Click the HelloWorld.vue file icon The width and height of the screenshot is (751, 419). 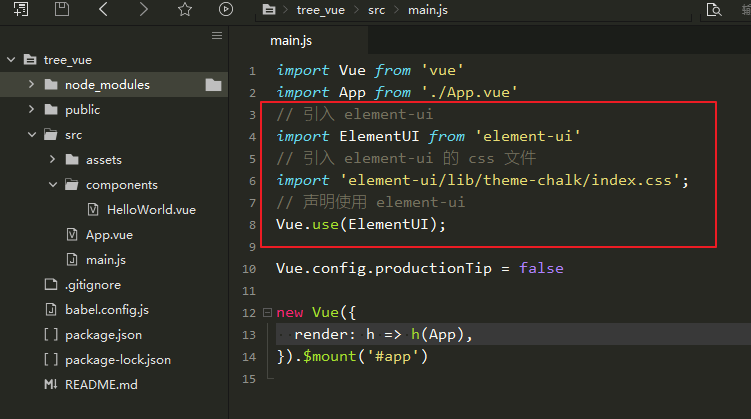click(x=93, y=209)
